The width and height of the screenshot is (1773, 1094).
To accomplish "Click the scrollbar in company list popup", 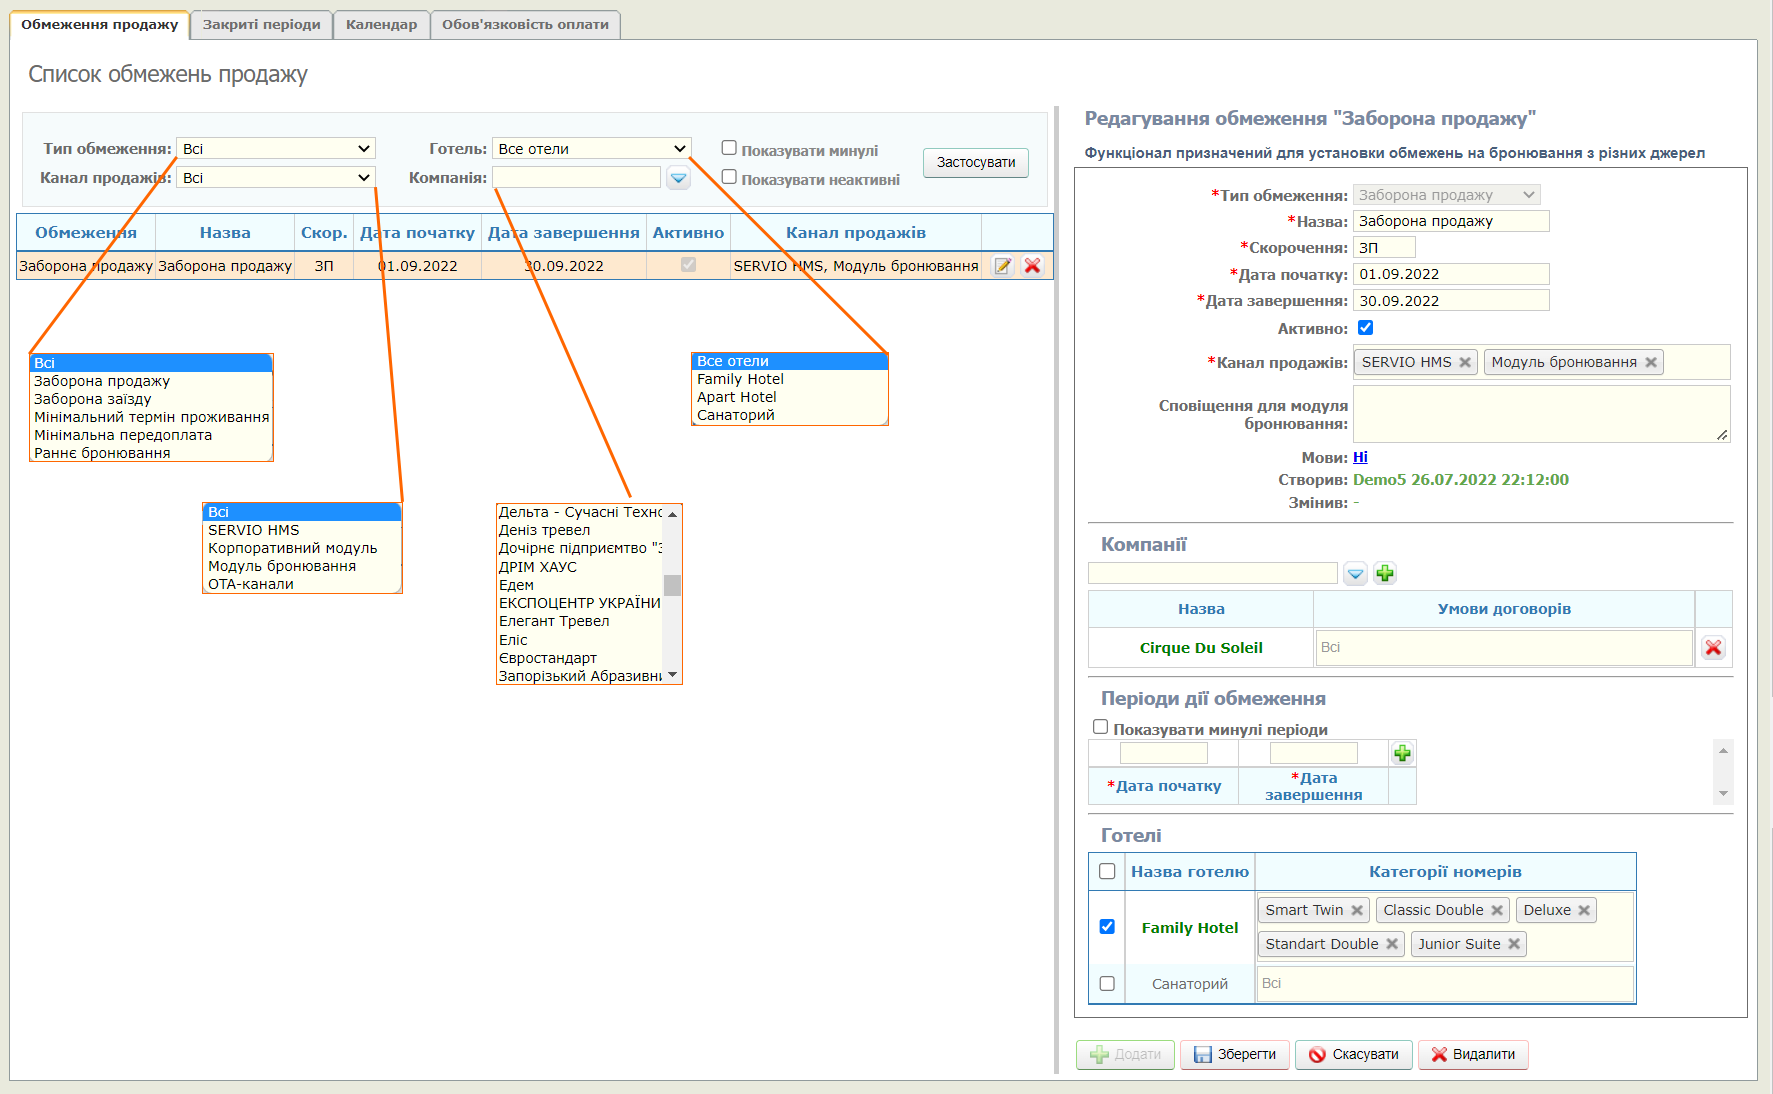I will [x=672, y=586].
